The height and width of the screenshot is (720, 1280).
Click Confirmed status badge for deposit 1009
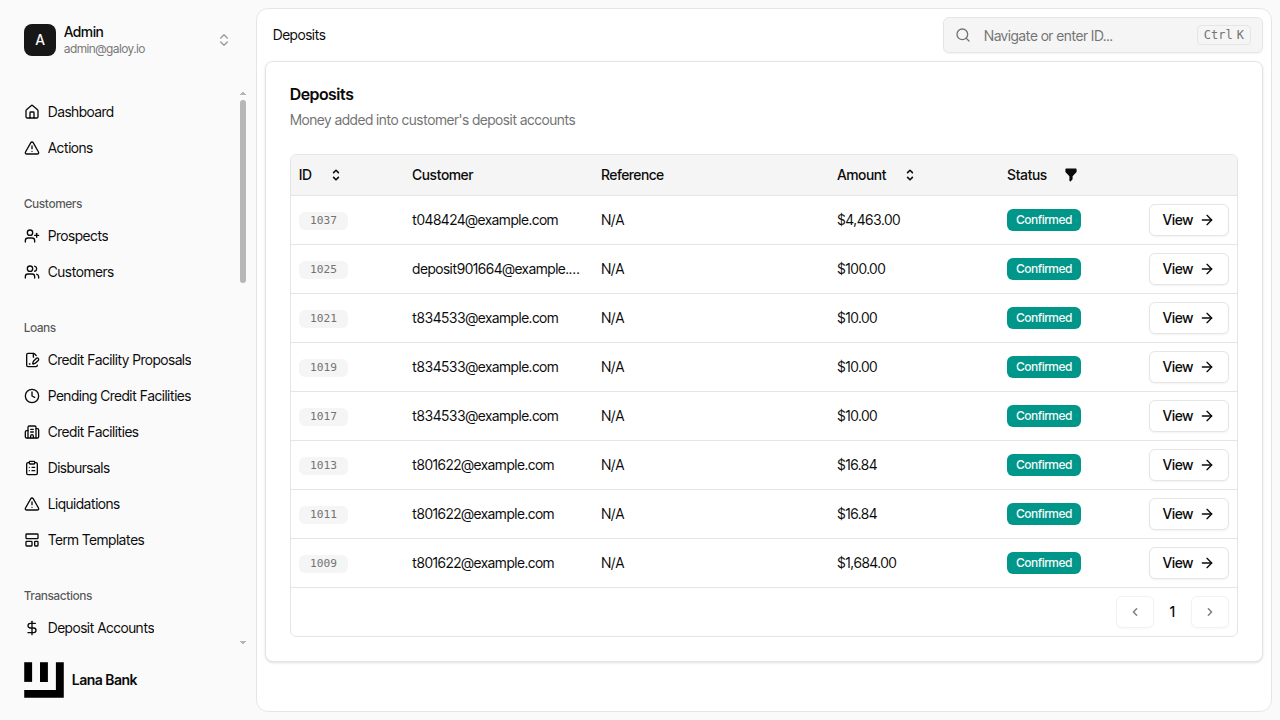coord(1044,563)
